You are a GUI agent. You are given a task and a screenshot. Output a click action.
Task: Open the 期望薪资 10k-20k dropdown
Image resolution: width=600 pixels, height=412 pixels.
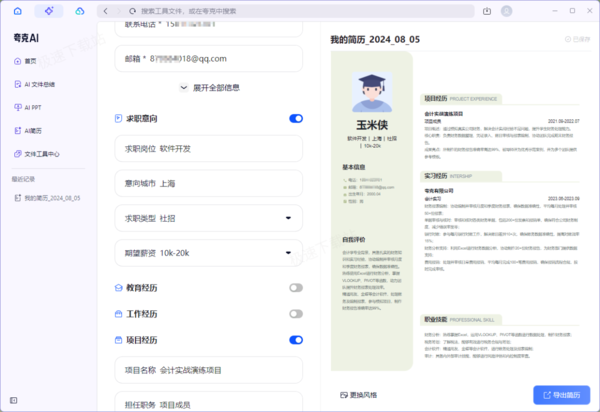click(209, 253)
